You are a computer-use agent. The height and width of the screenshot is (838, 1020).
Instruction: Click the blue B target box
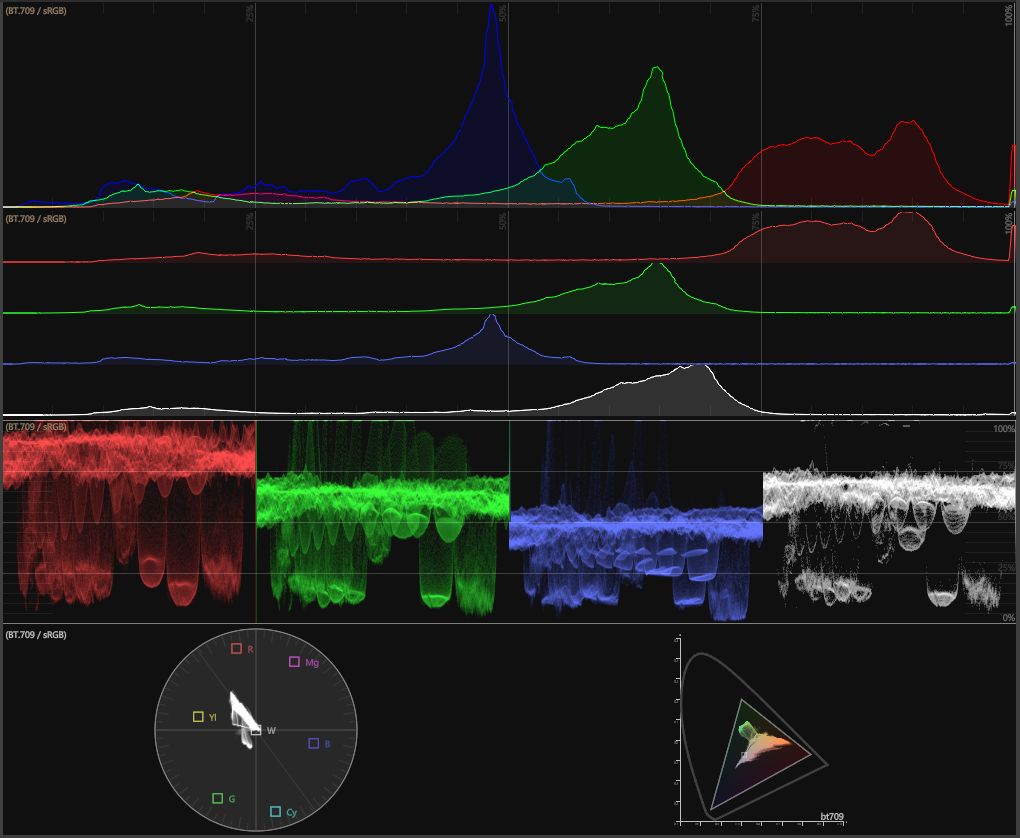click(x=314, y=743)
